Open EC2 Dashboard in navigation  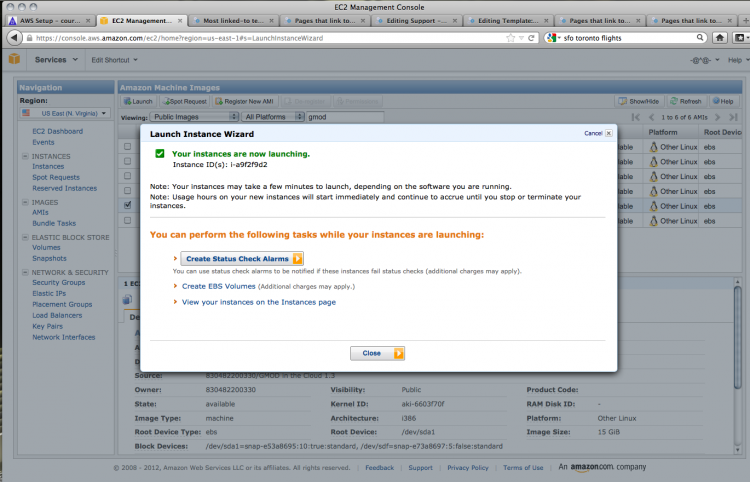(57, 131)
